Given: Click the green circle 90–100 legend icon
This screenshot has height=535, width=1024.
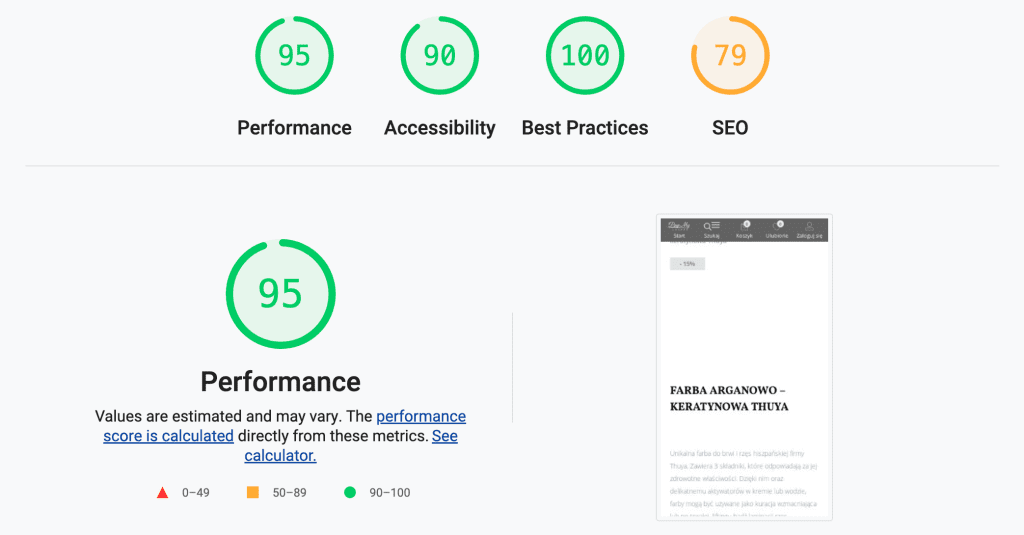Looking at the screenshot, I should (350, 493).
